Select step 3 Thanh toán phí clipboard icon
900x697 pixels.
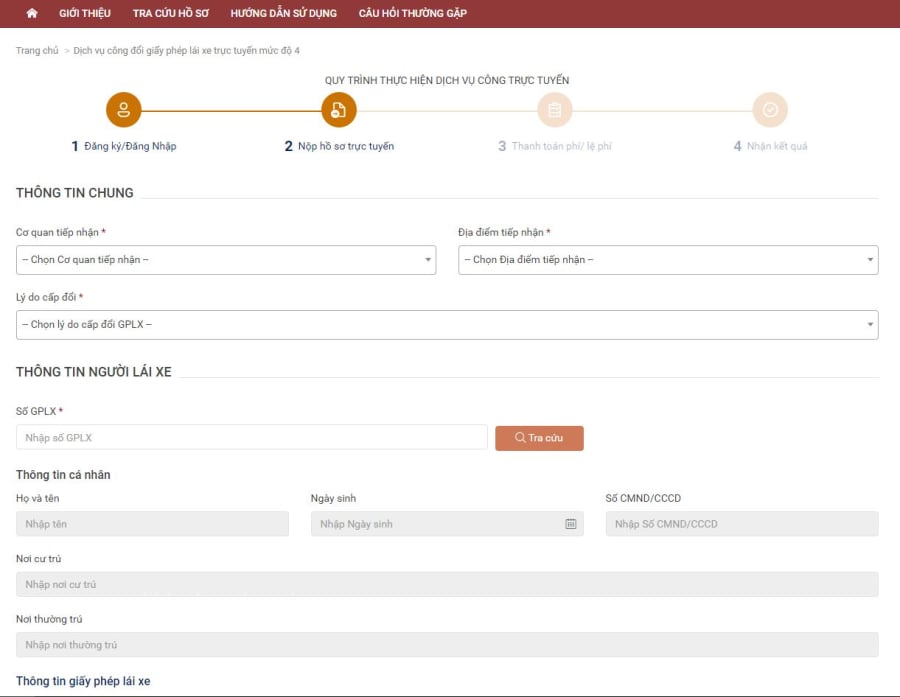554,110
